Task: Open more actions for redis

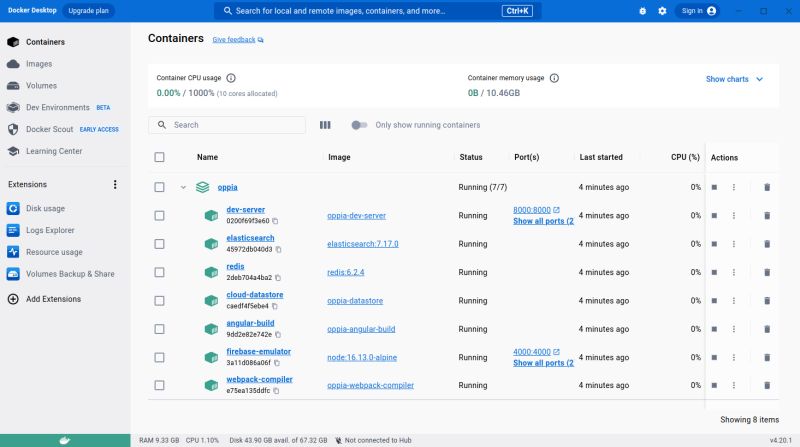Action: (734, 272)
